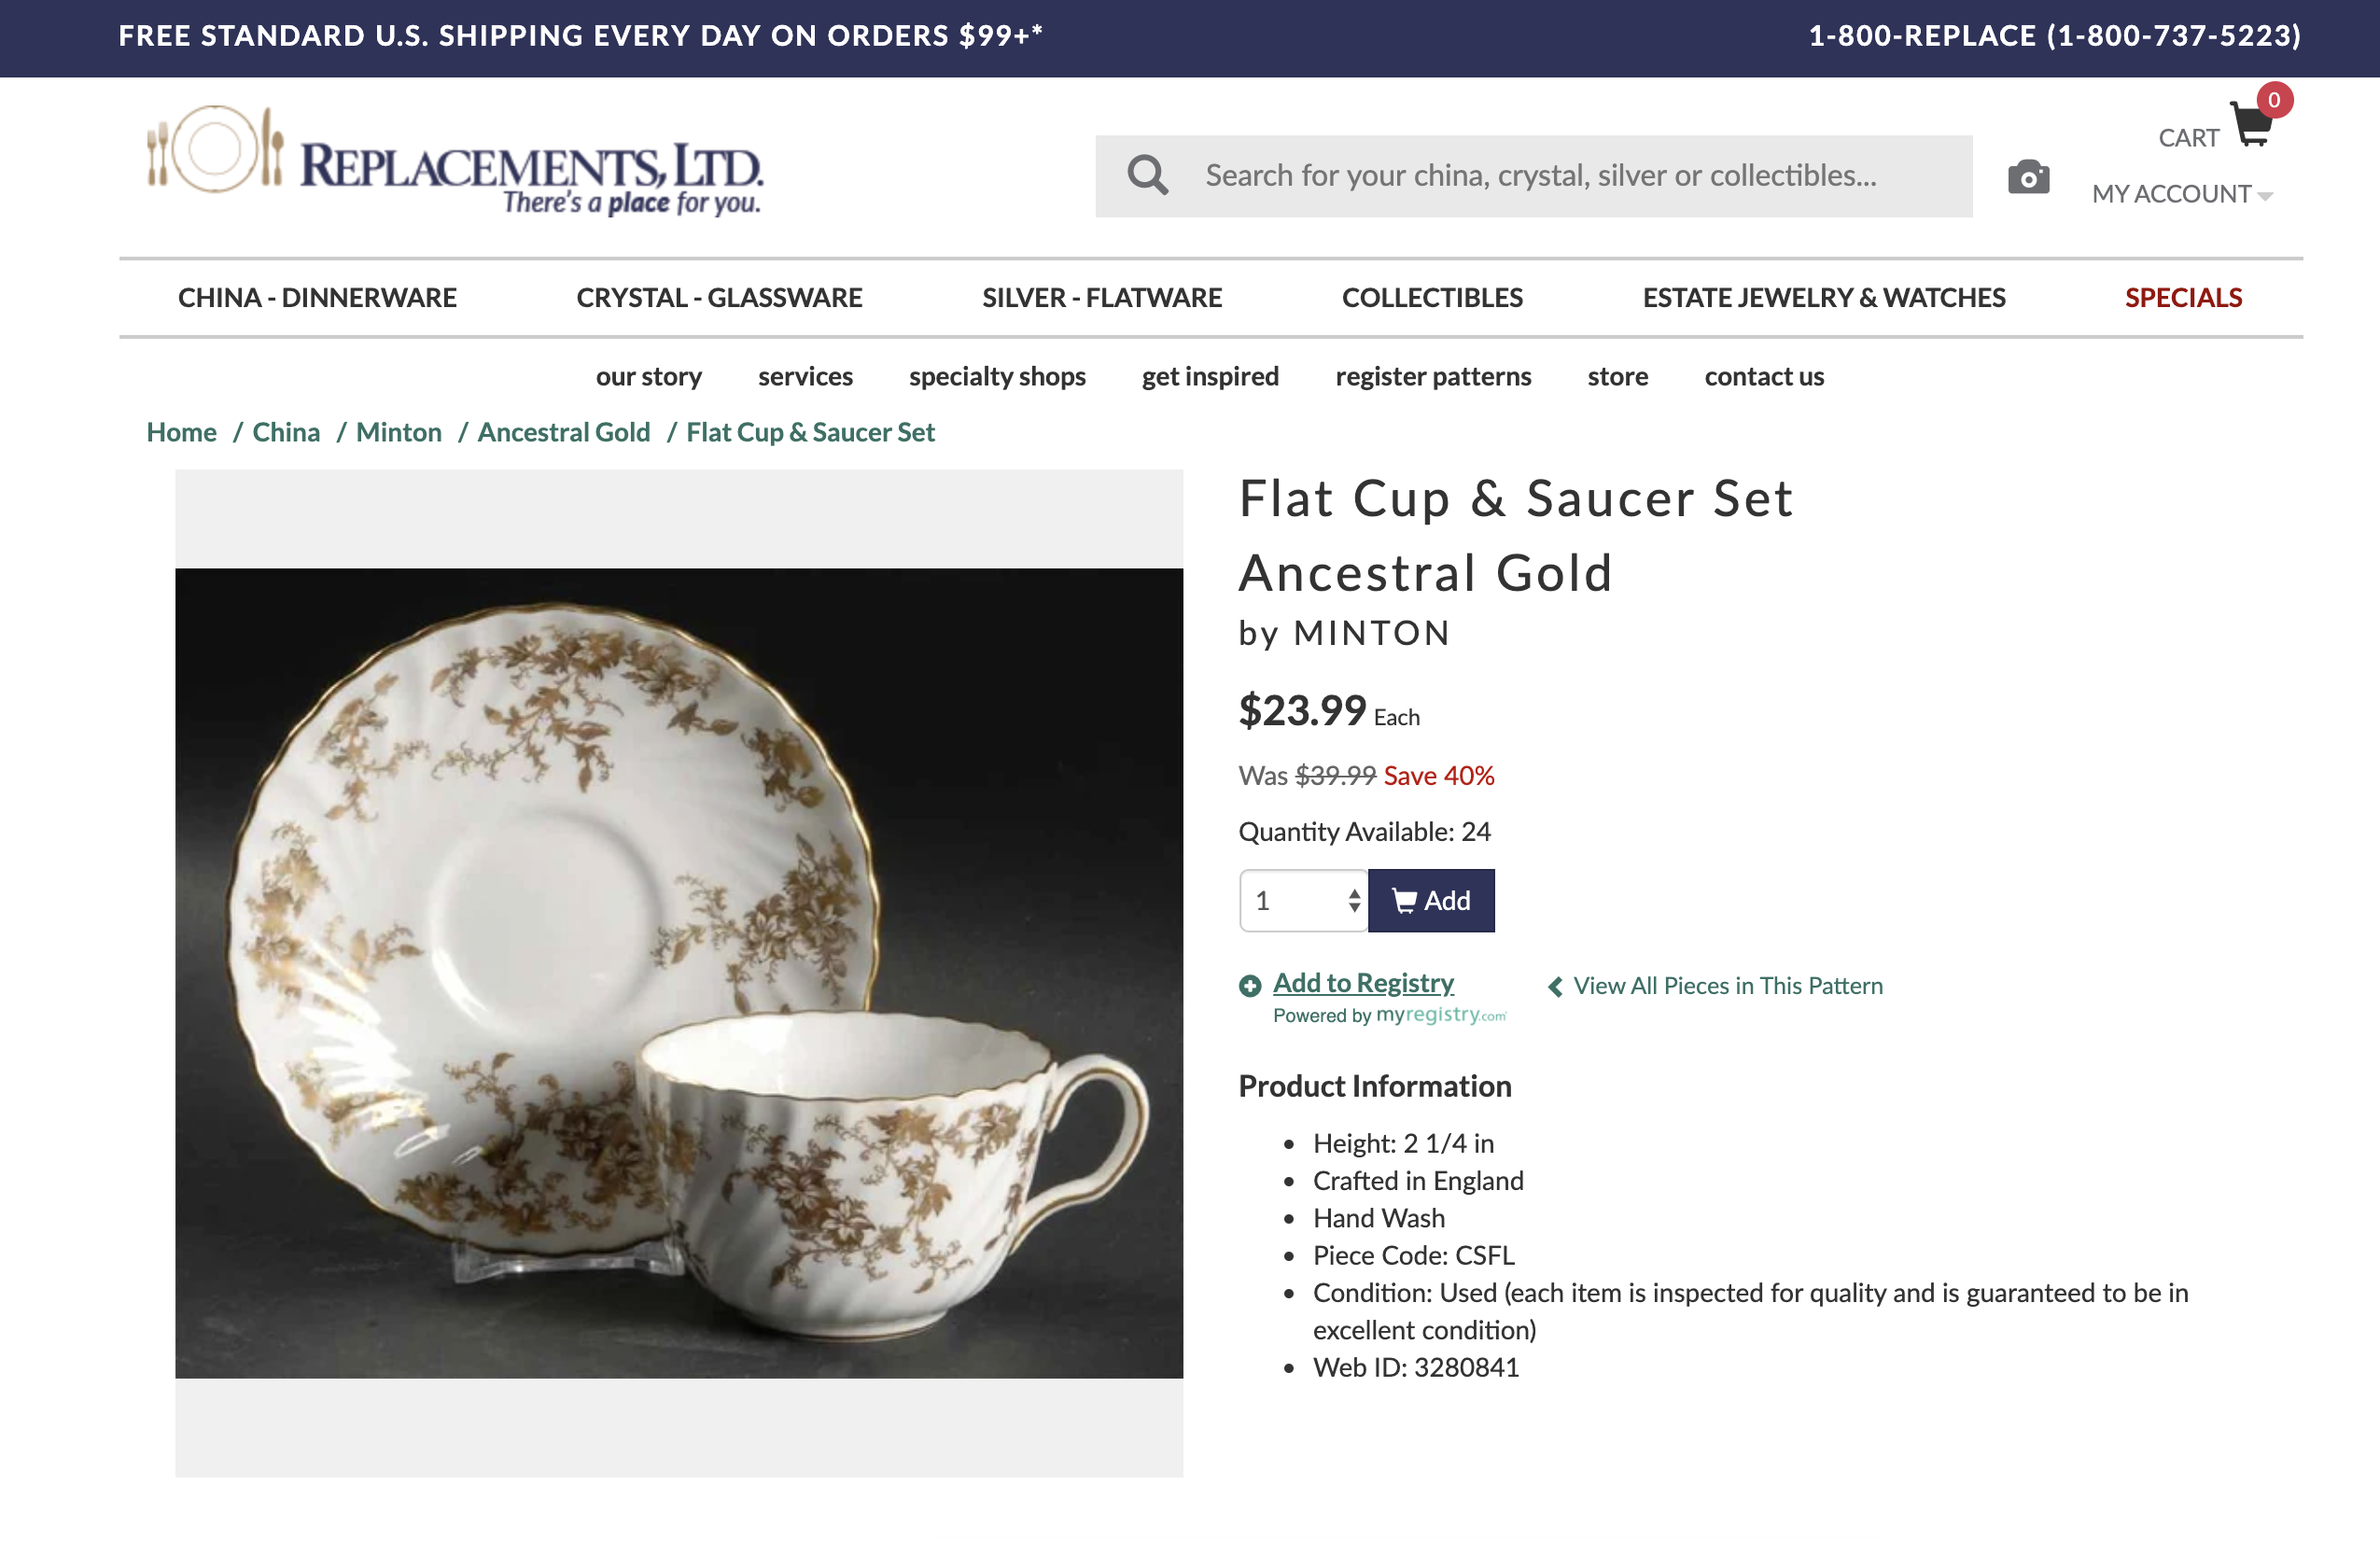Click the Replacements, Ltd. logo
This screenshot has height=1541, width=2380.
click(455, 162)
